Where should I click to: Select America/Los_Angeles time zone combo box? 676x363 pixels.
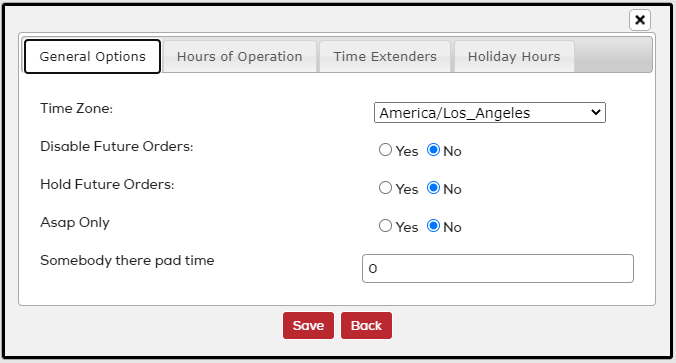click(x=490, y=113)
